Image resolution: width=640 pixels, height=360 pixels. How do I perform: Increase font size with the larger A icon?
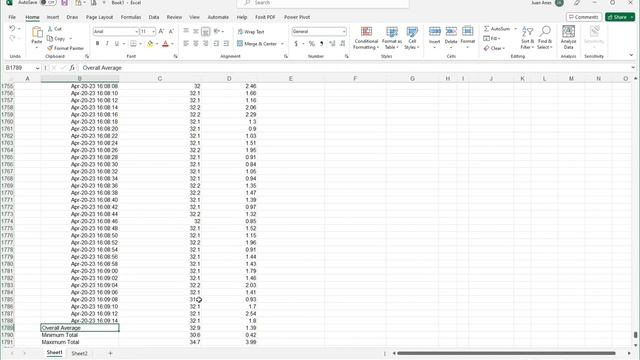click(x=161, y=31)
